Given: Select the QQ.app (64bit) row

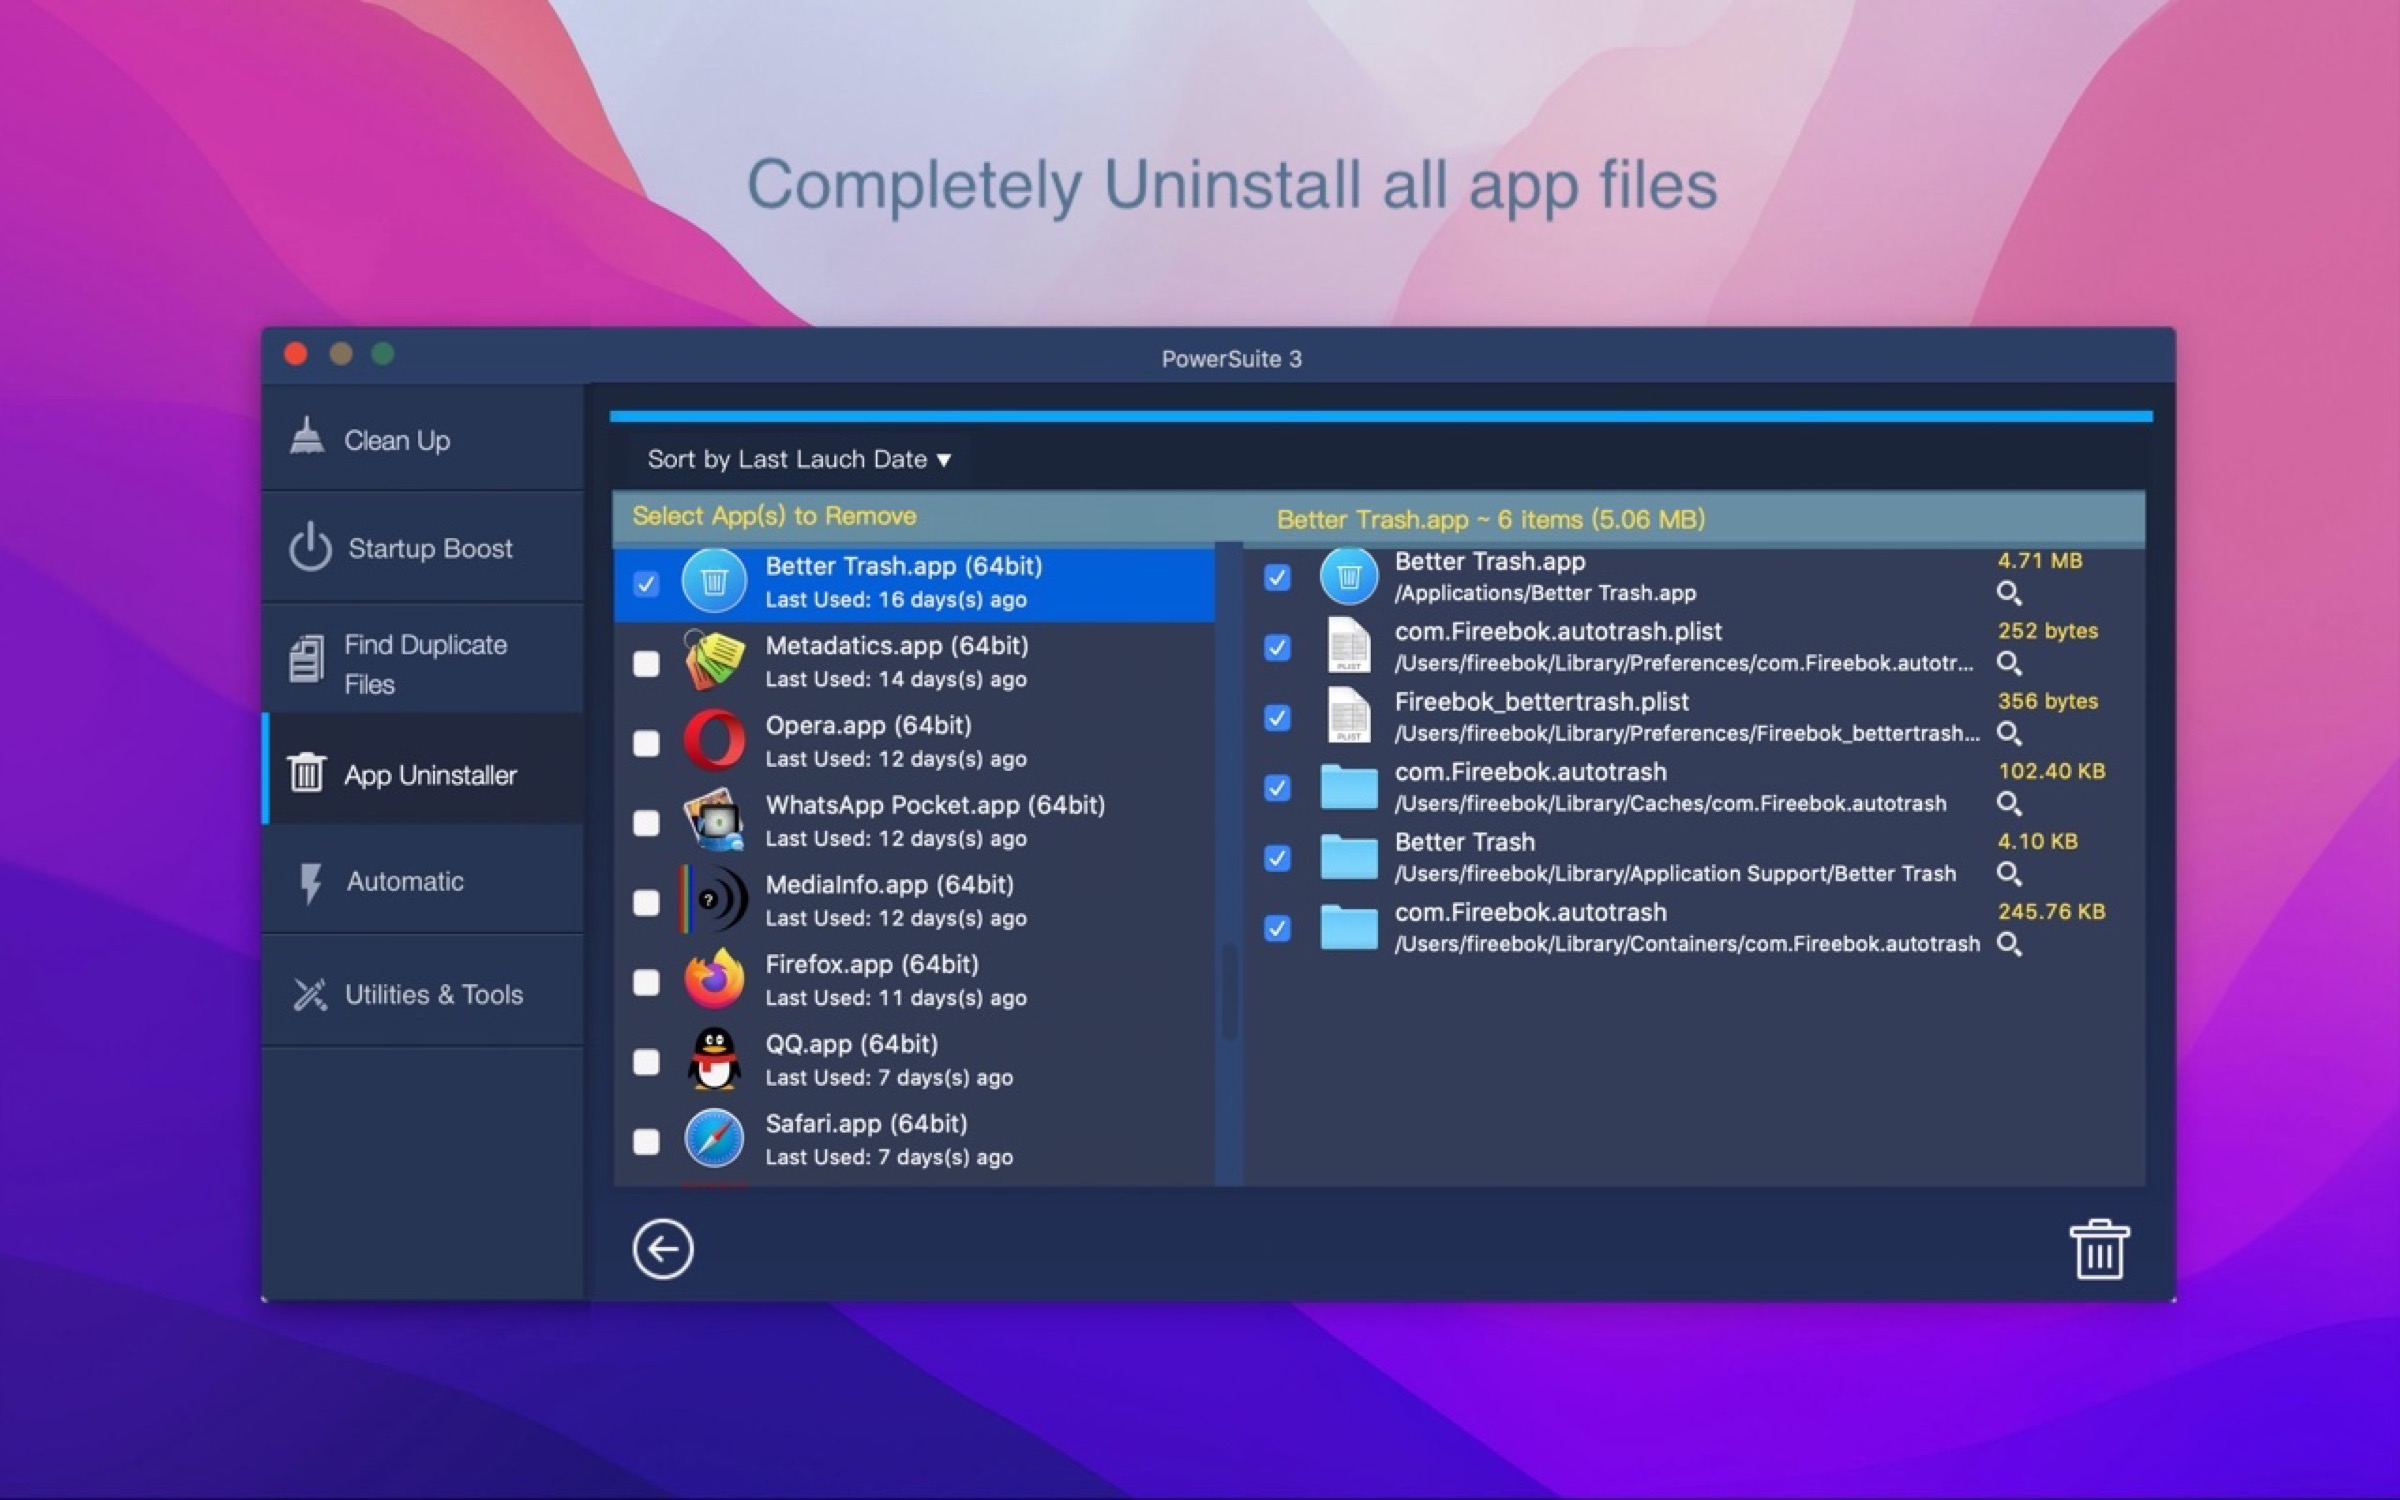Looking at the screenshot, I should [914, 1060].
